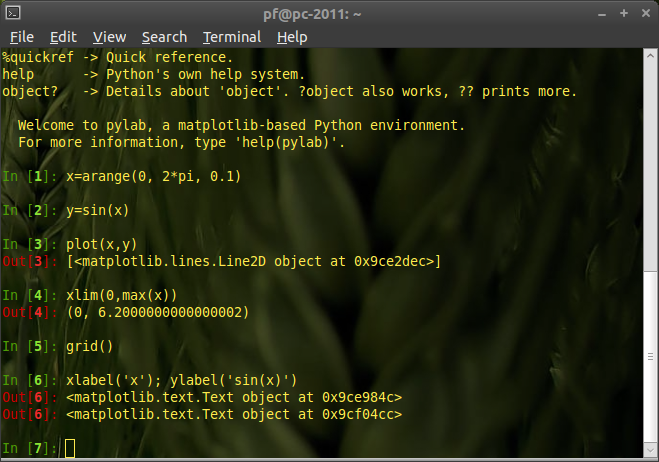
Task: Click the vertical scrollbar thumb
Action: click(650, 356)
